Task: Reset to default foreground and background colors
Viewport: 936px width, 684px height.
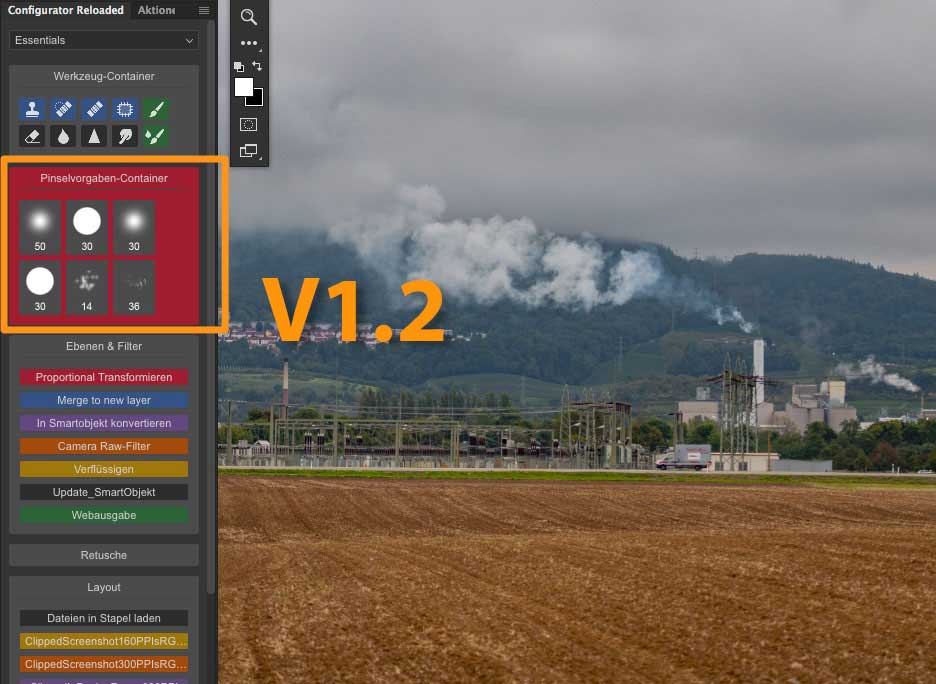Action: (239, 66)
